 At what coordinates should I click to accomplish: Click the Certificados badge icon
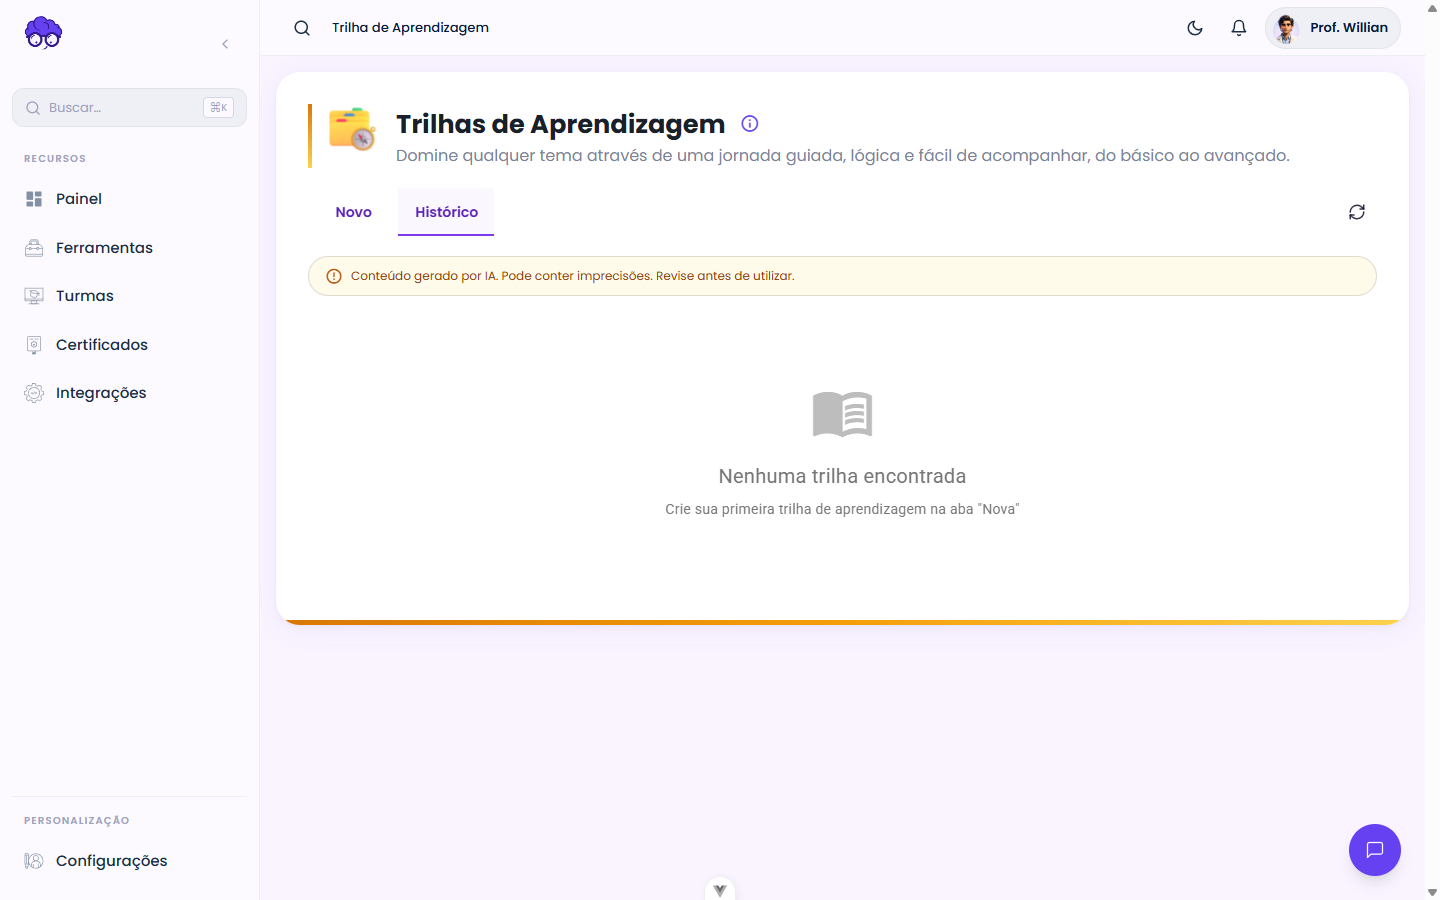pos(34,345)
